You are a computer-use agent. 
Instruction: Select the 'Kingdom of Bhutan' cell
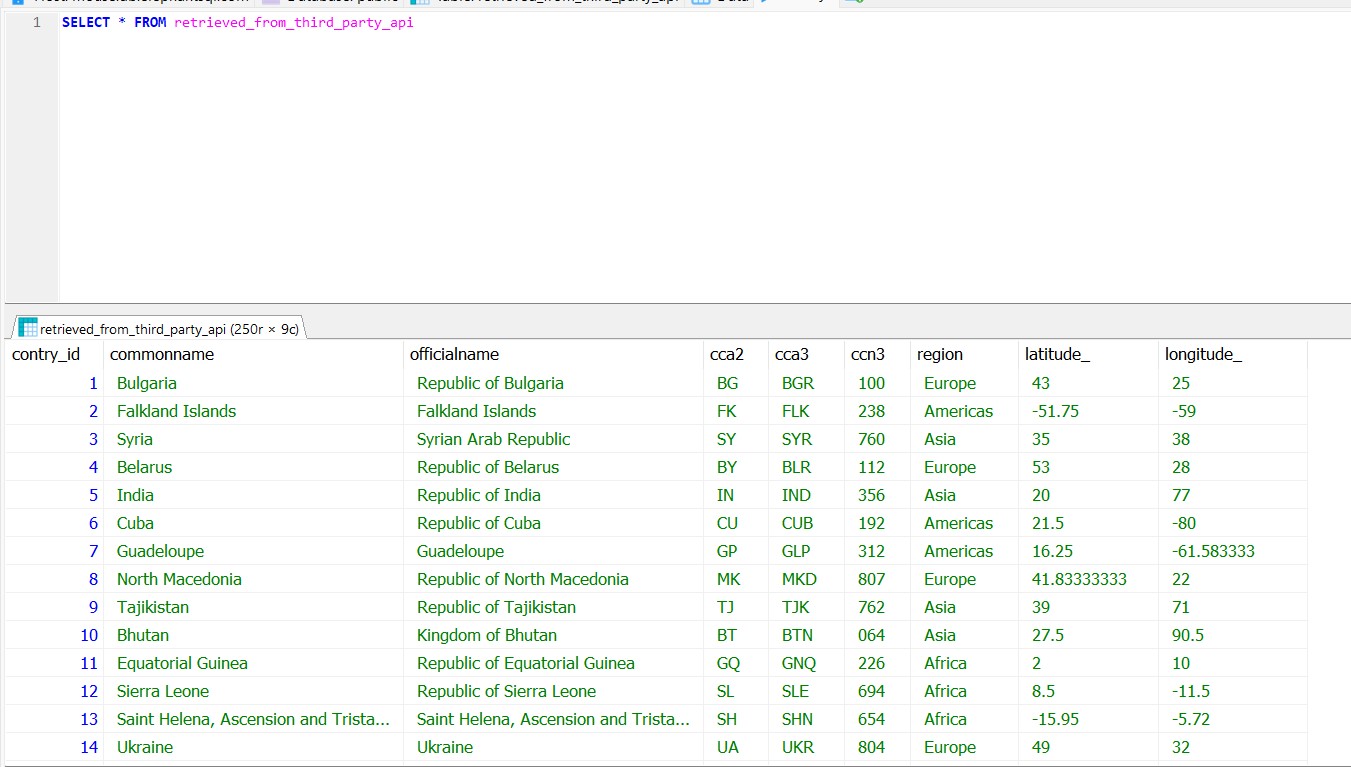[x=553, y=635]
